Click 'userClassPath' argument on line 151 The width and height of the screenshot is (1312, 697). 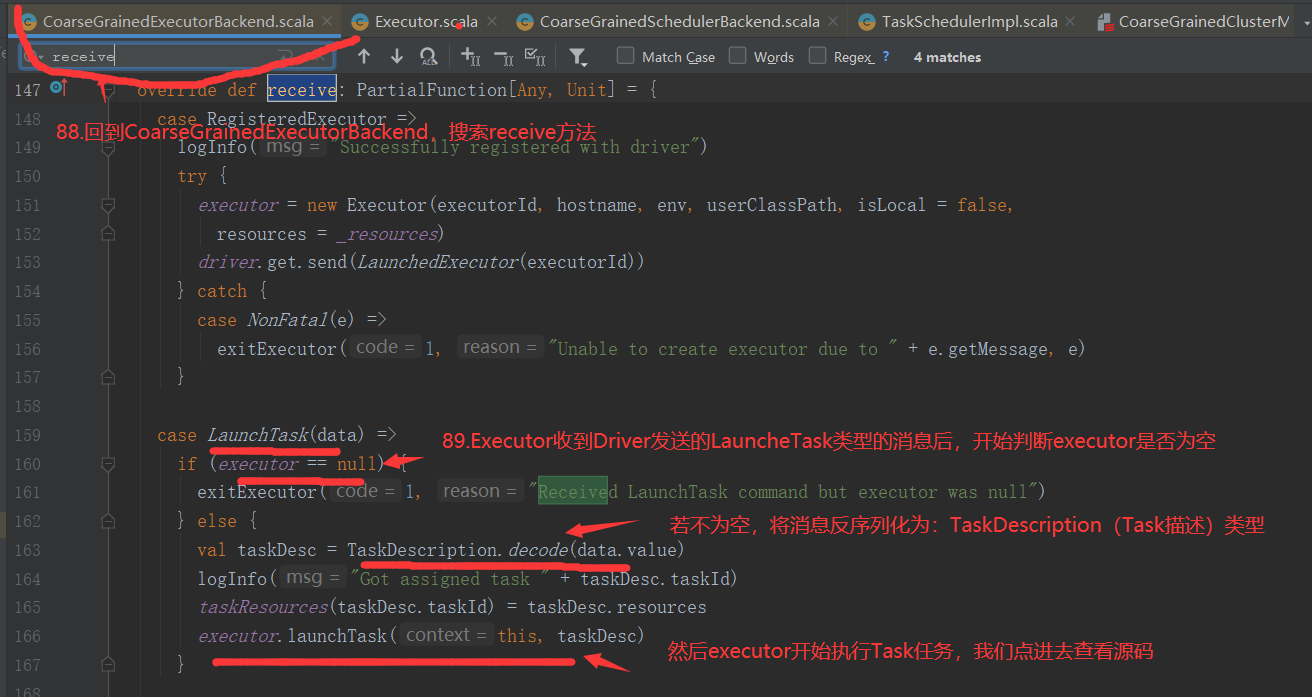772,205
